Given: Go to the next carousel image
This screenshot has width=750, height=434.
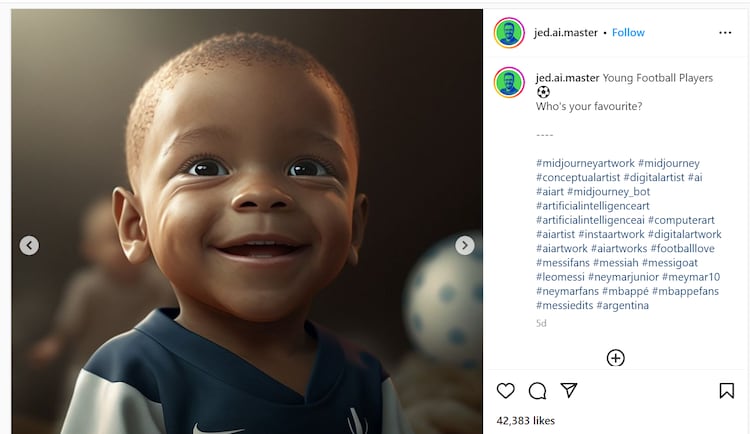Looking at the screenshot, I should pos(464,245).
